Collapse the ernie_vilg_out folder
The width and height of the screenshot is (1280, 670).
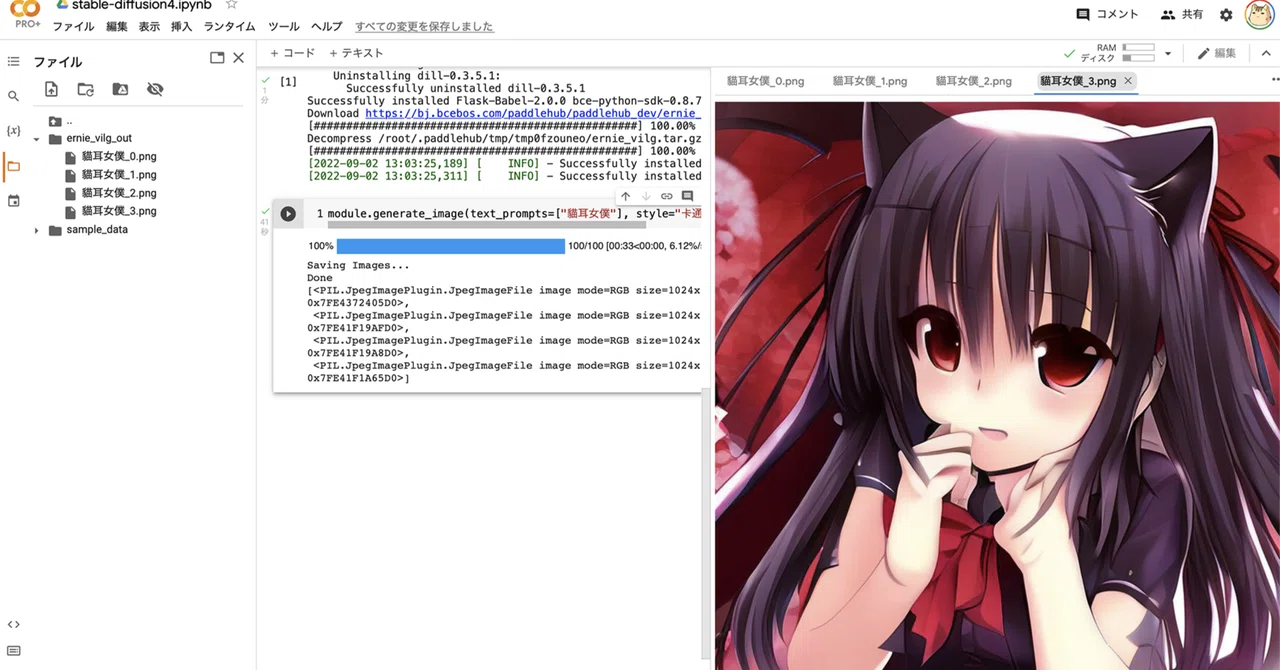(37, 139)
